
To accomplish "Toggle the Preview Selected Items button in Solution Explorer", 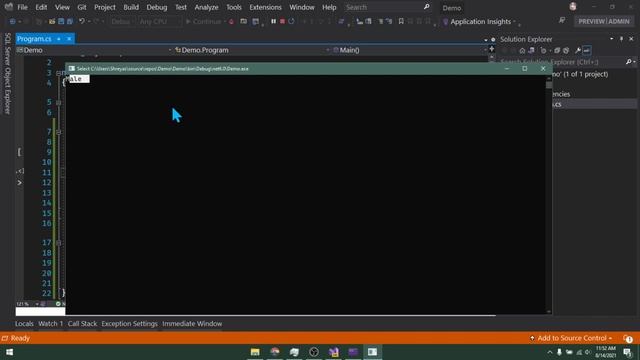I will coord(587,51).
